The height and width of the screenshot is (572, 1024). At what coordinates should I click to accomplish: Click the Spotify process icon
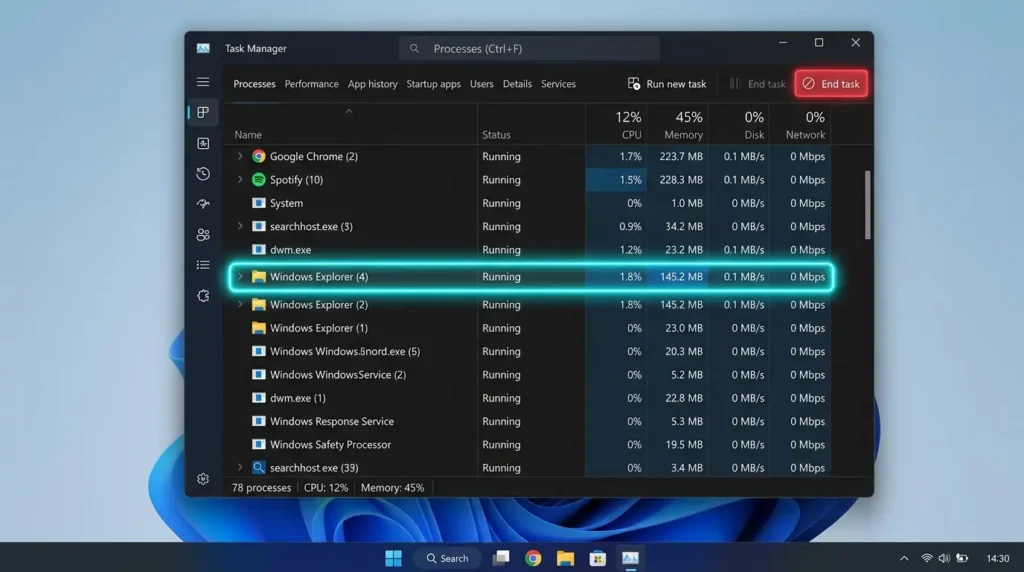(259, 180)
